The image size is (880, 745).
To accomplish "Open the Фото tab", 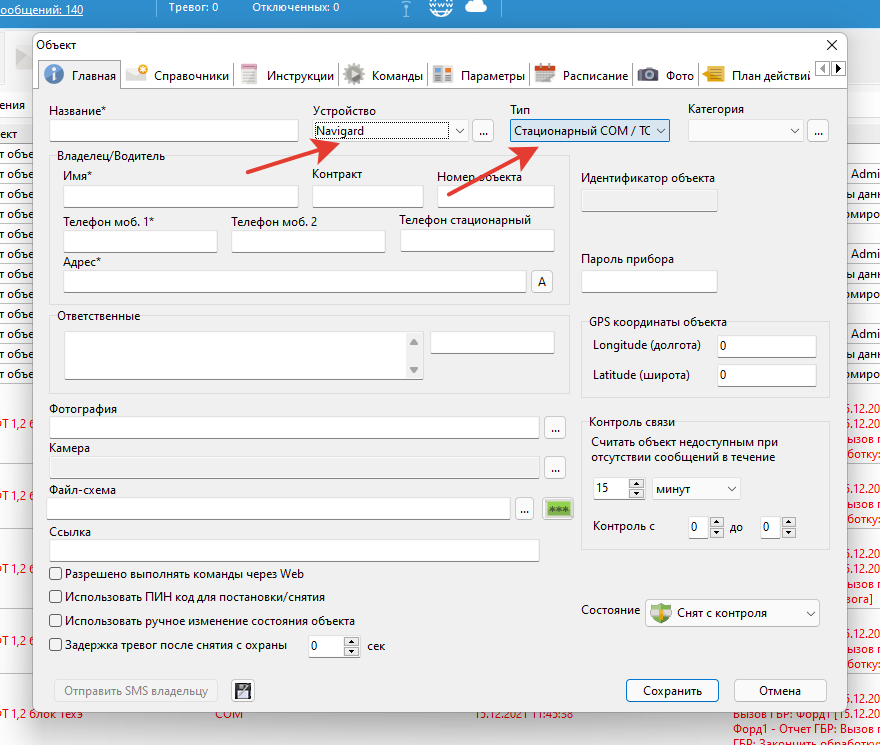I will (x=666, y=75).
